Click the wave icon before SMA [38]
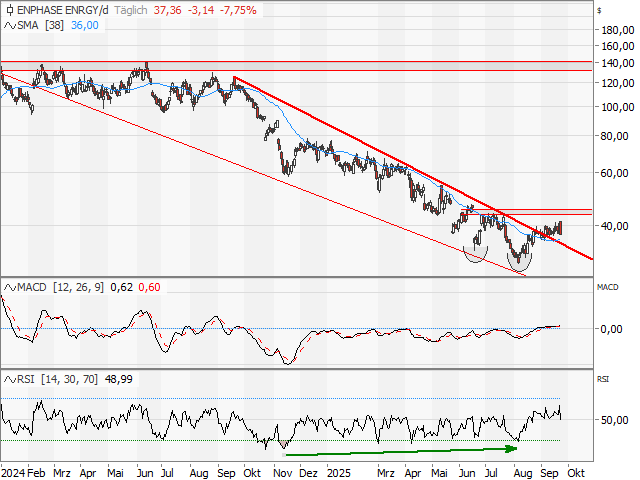The height and width of the screenshot is (480, 640). [x=9, y=25]
